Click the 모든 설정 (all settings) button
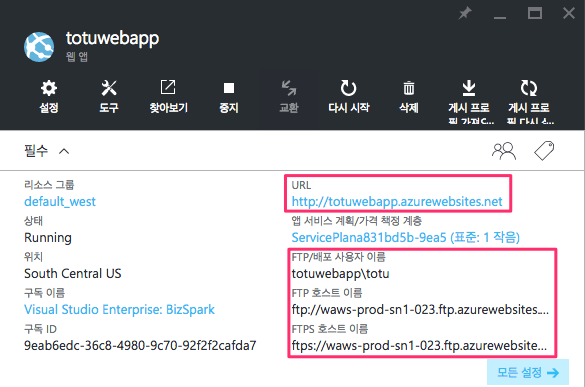585x387 pixels. pos(528,372)
